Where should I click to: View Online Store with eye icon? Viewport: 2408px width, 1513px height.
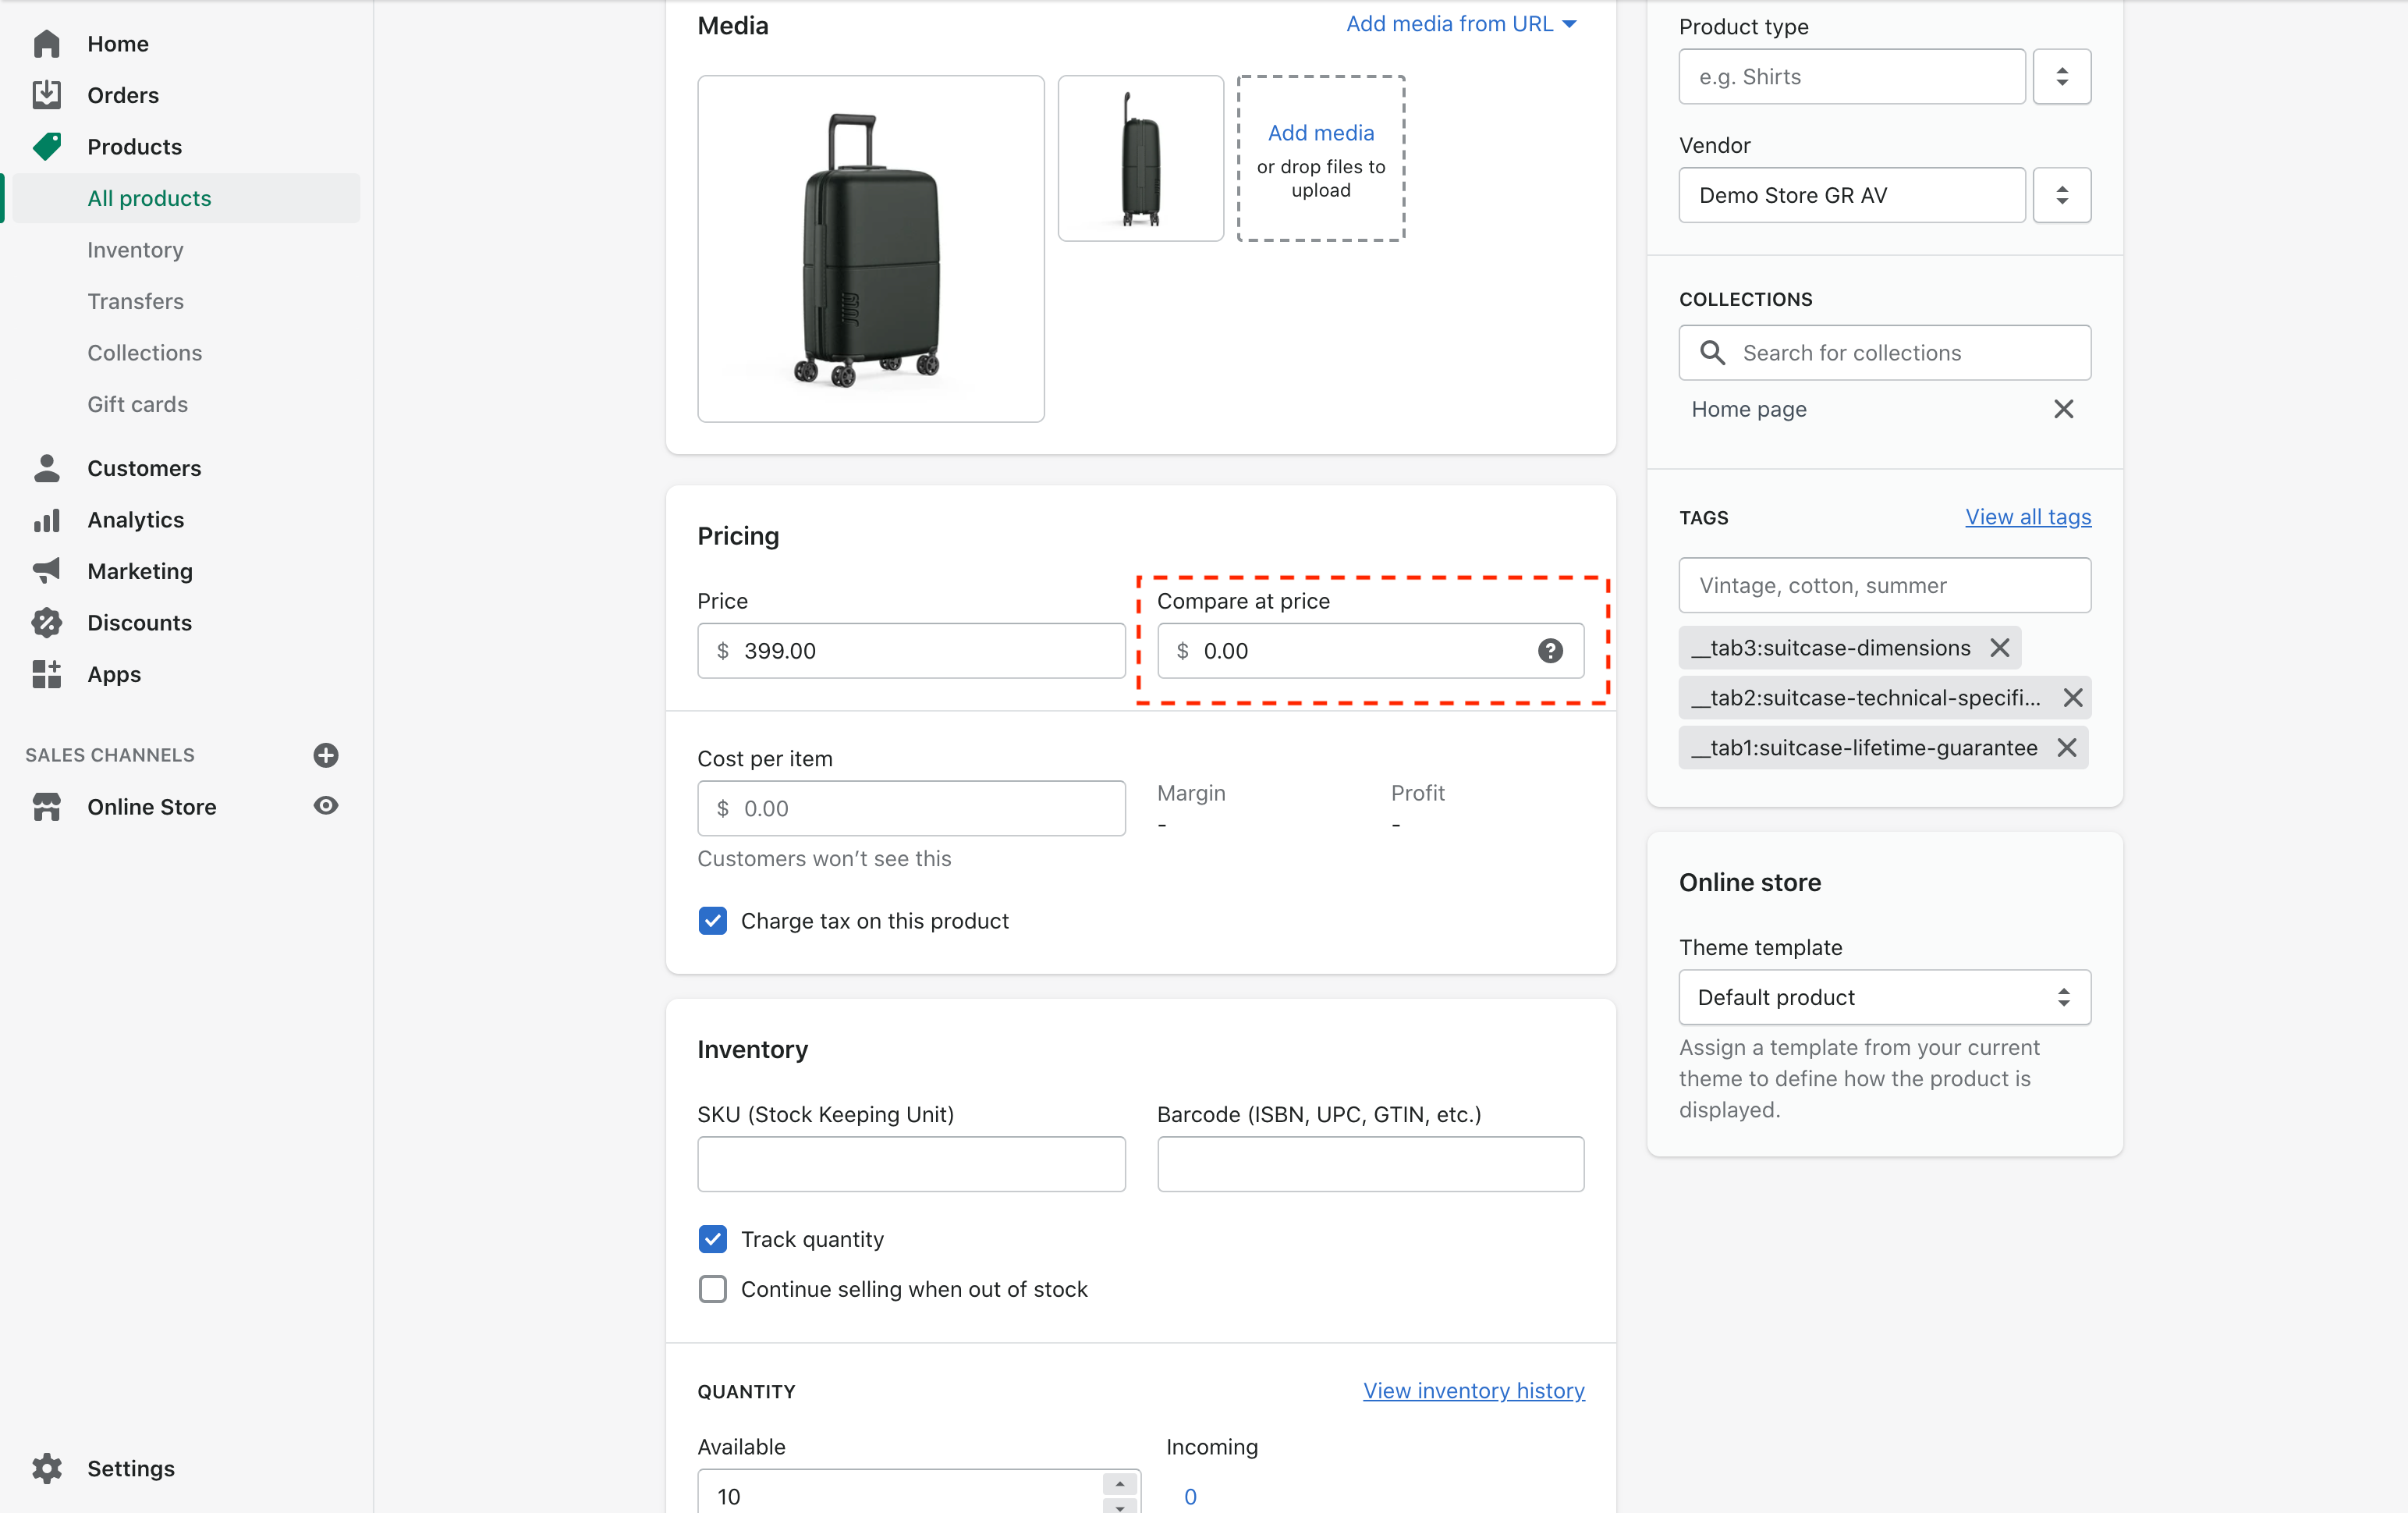pyautogui.click(x=326, y=806)
